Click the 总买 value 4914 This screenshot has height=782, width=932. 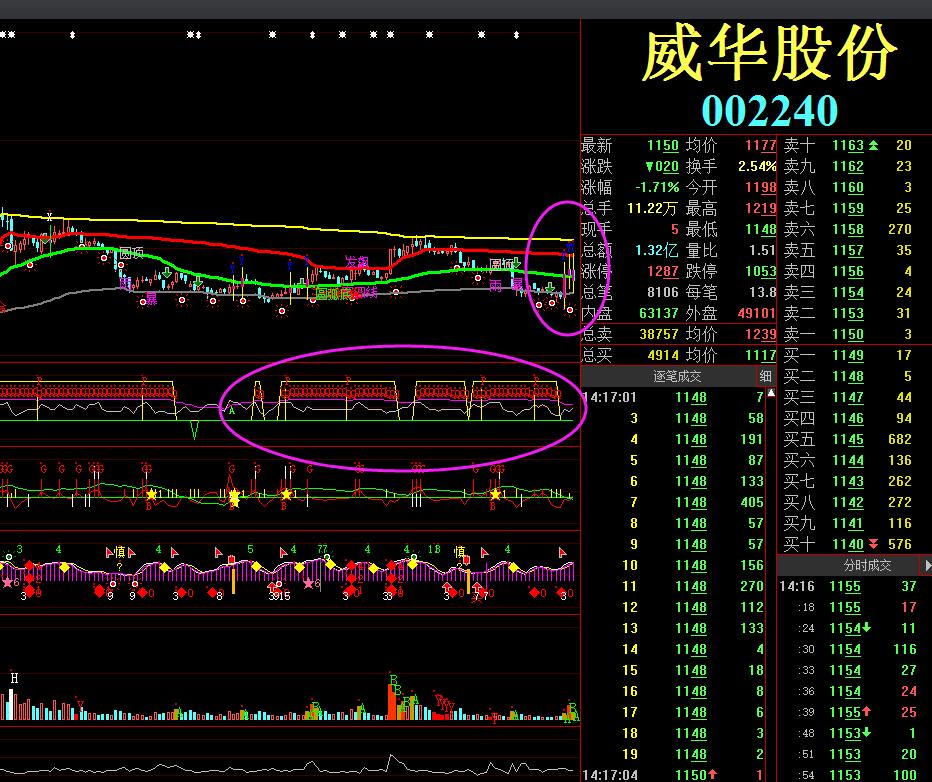click(663, 355)
